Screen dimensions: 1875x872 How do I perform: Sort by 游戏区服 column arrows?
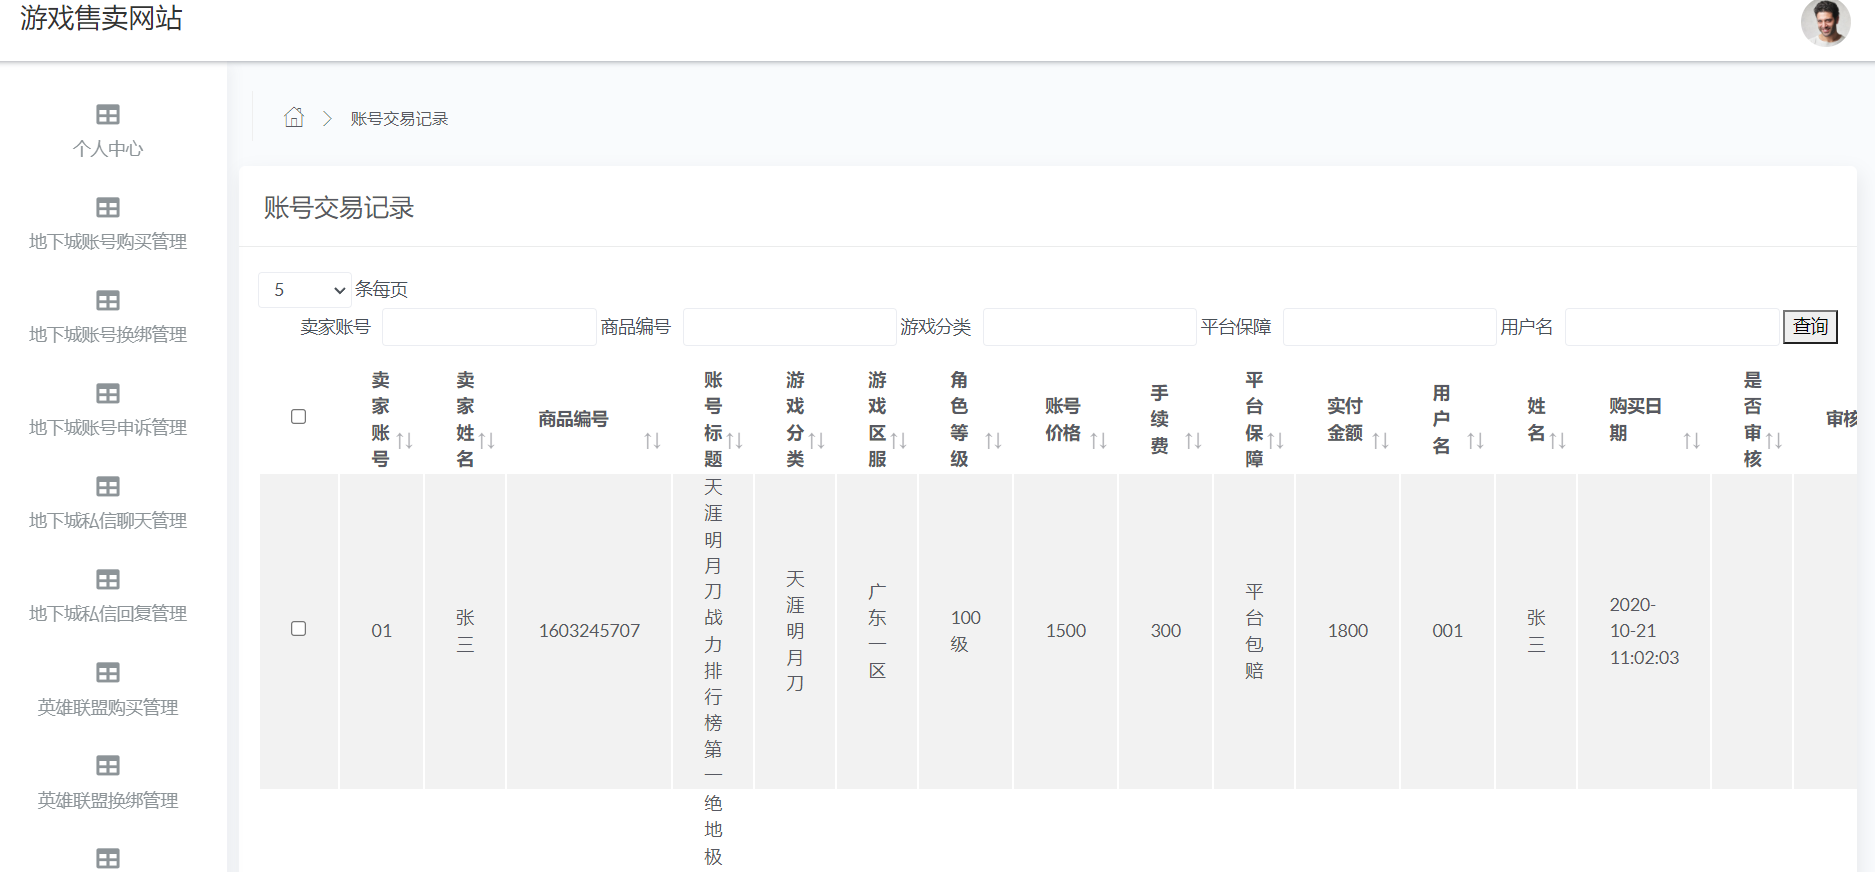pyautogui.click(x=898, y=441)
